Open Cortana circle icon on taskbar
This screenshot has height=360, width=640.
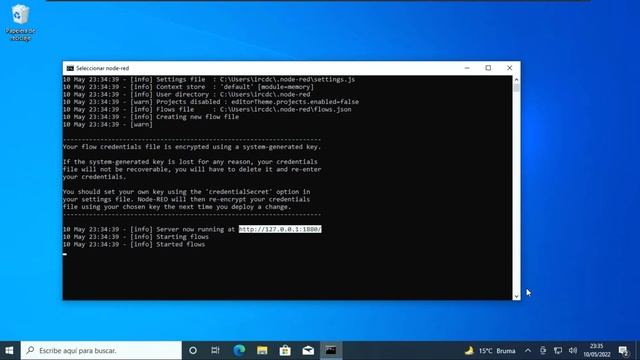(193, 351)
